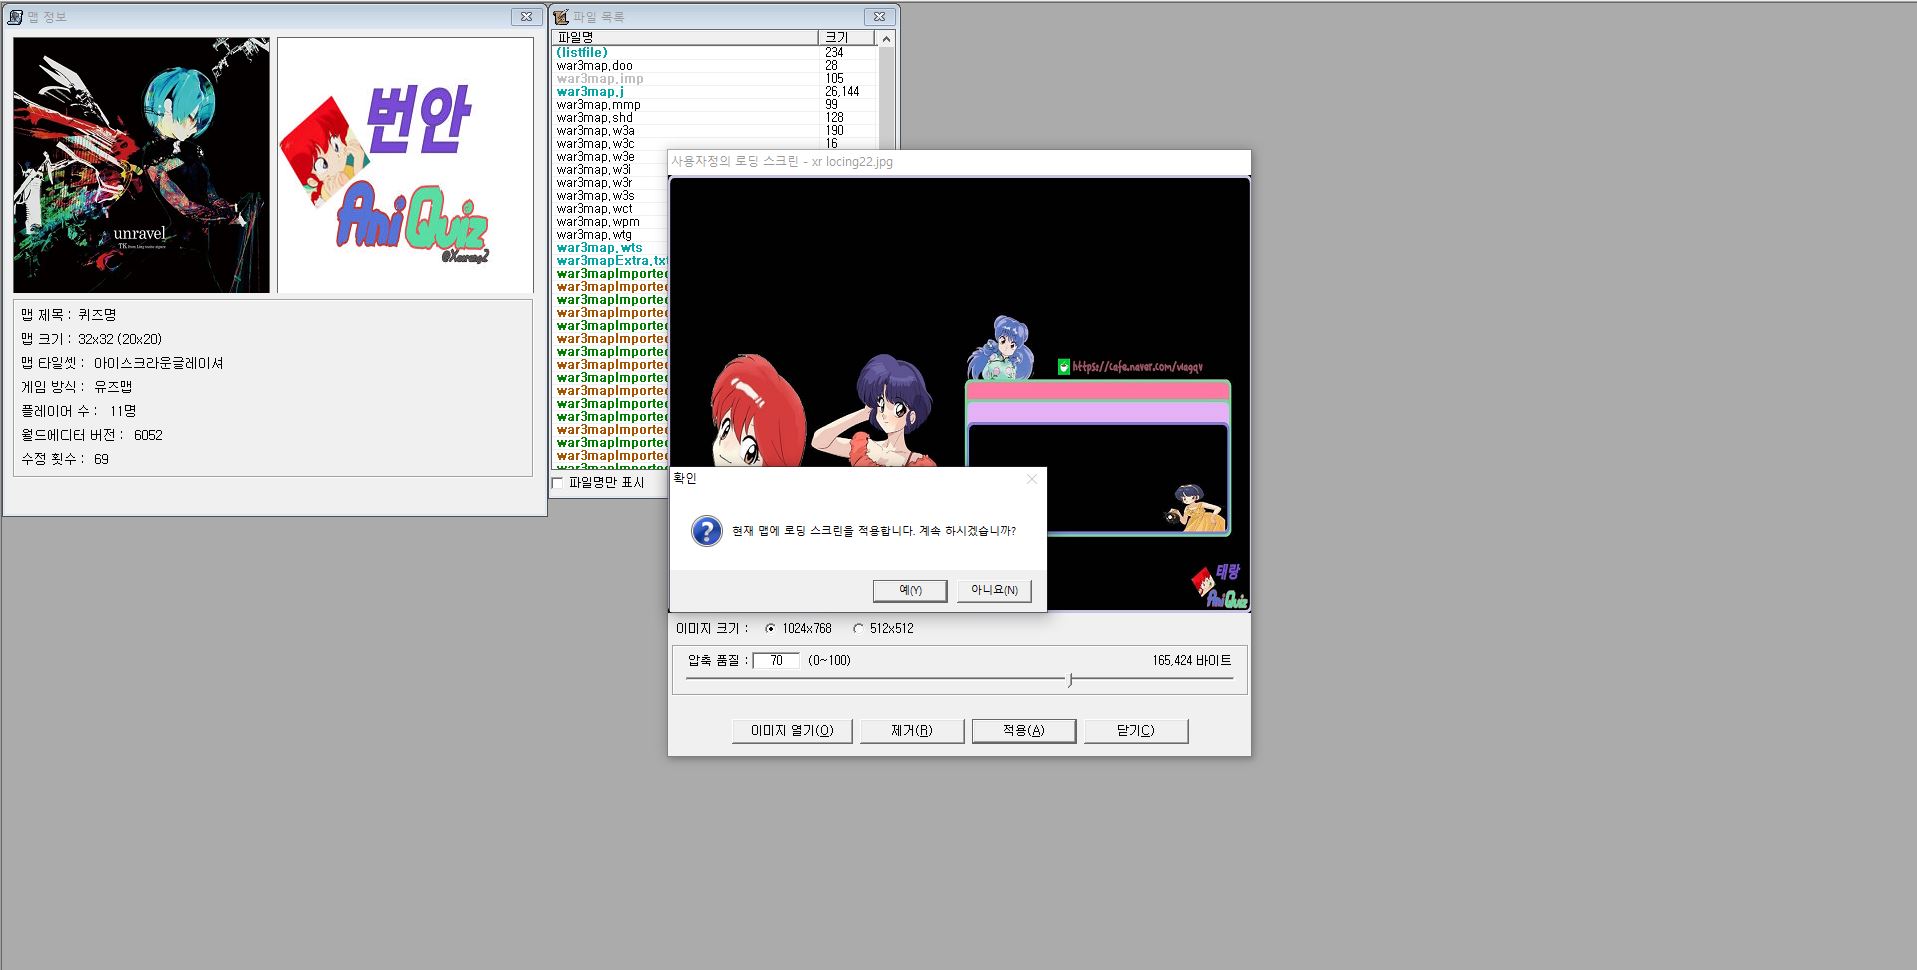Click the 게임 방식 유즈맵 line

tap(77, 387)
